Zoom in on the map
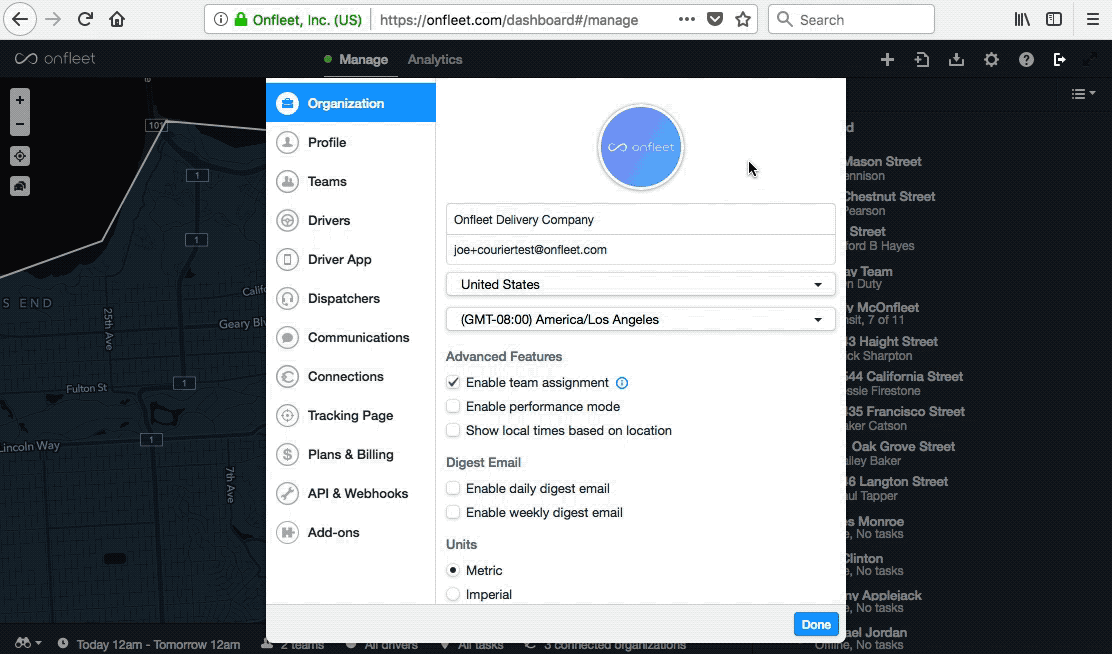Image resolution: width=1112 pixels, height=654 pixels. [20, 100]
